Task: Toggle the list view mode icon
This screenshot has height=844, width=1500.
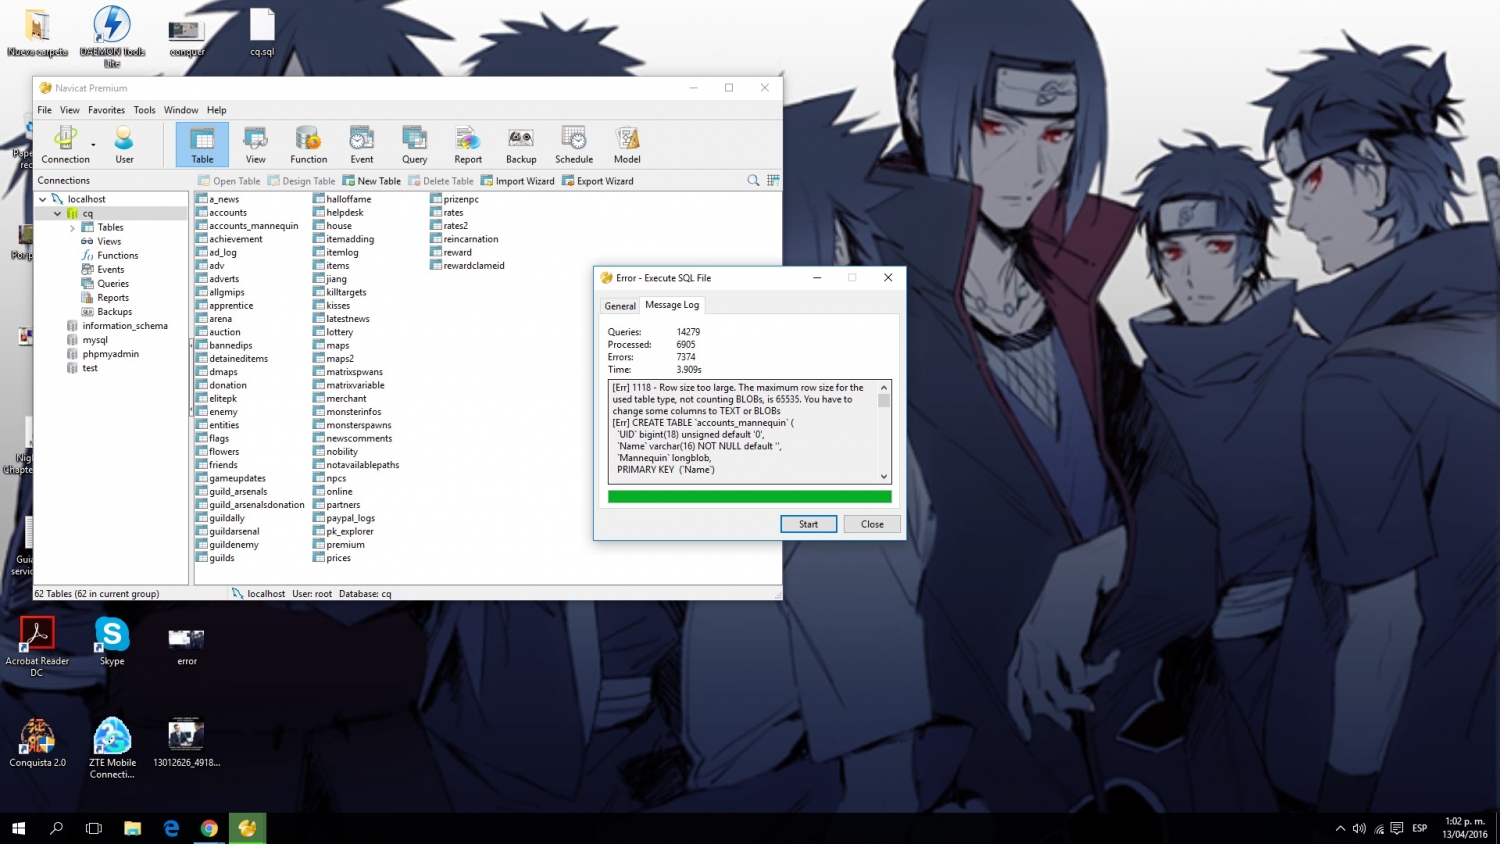Action: tap(773, 181)
